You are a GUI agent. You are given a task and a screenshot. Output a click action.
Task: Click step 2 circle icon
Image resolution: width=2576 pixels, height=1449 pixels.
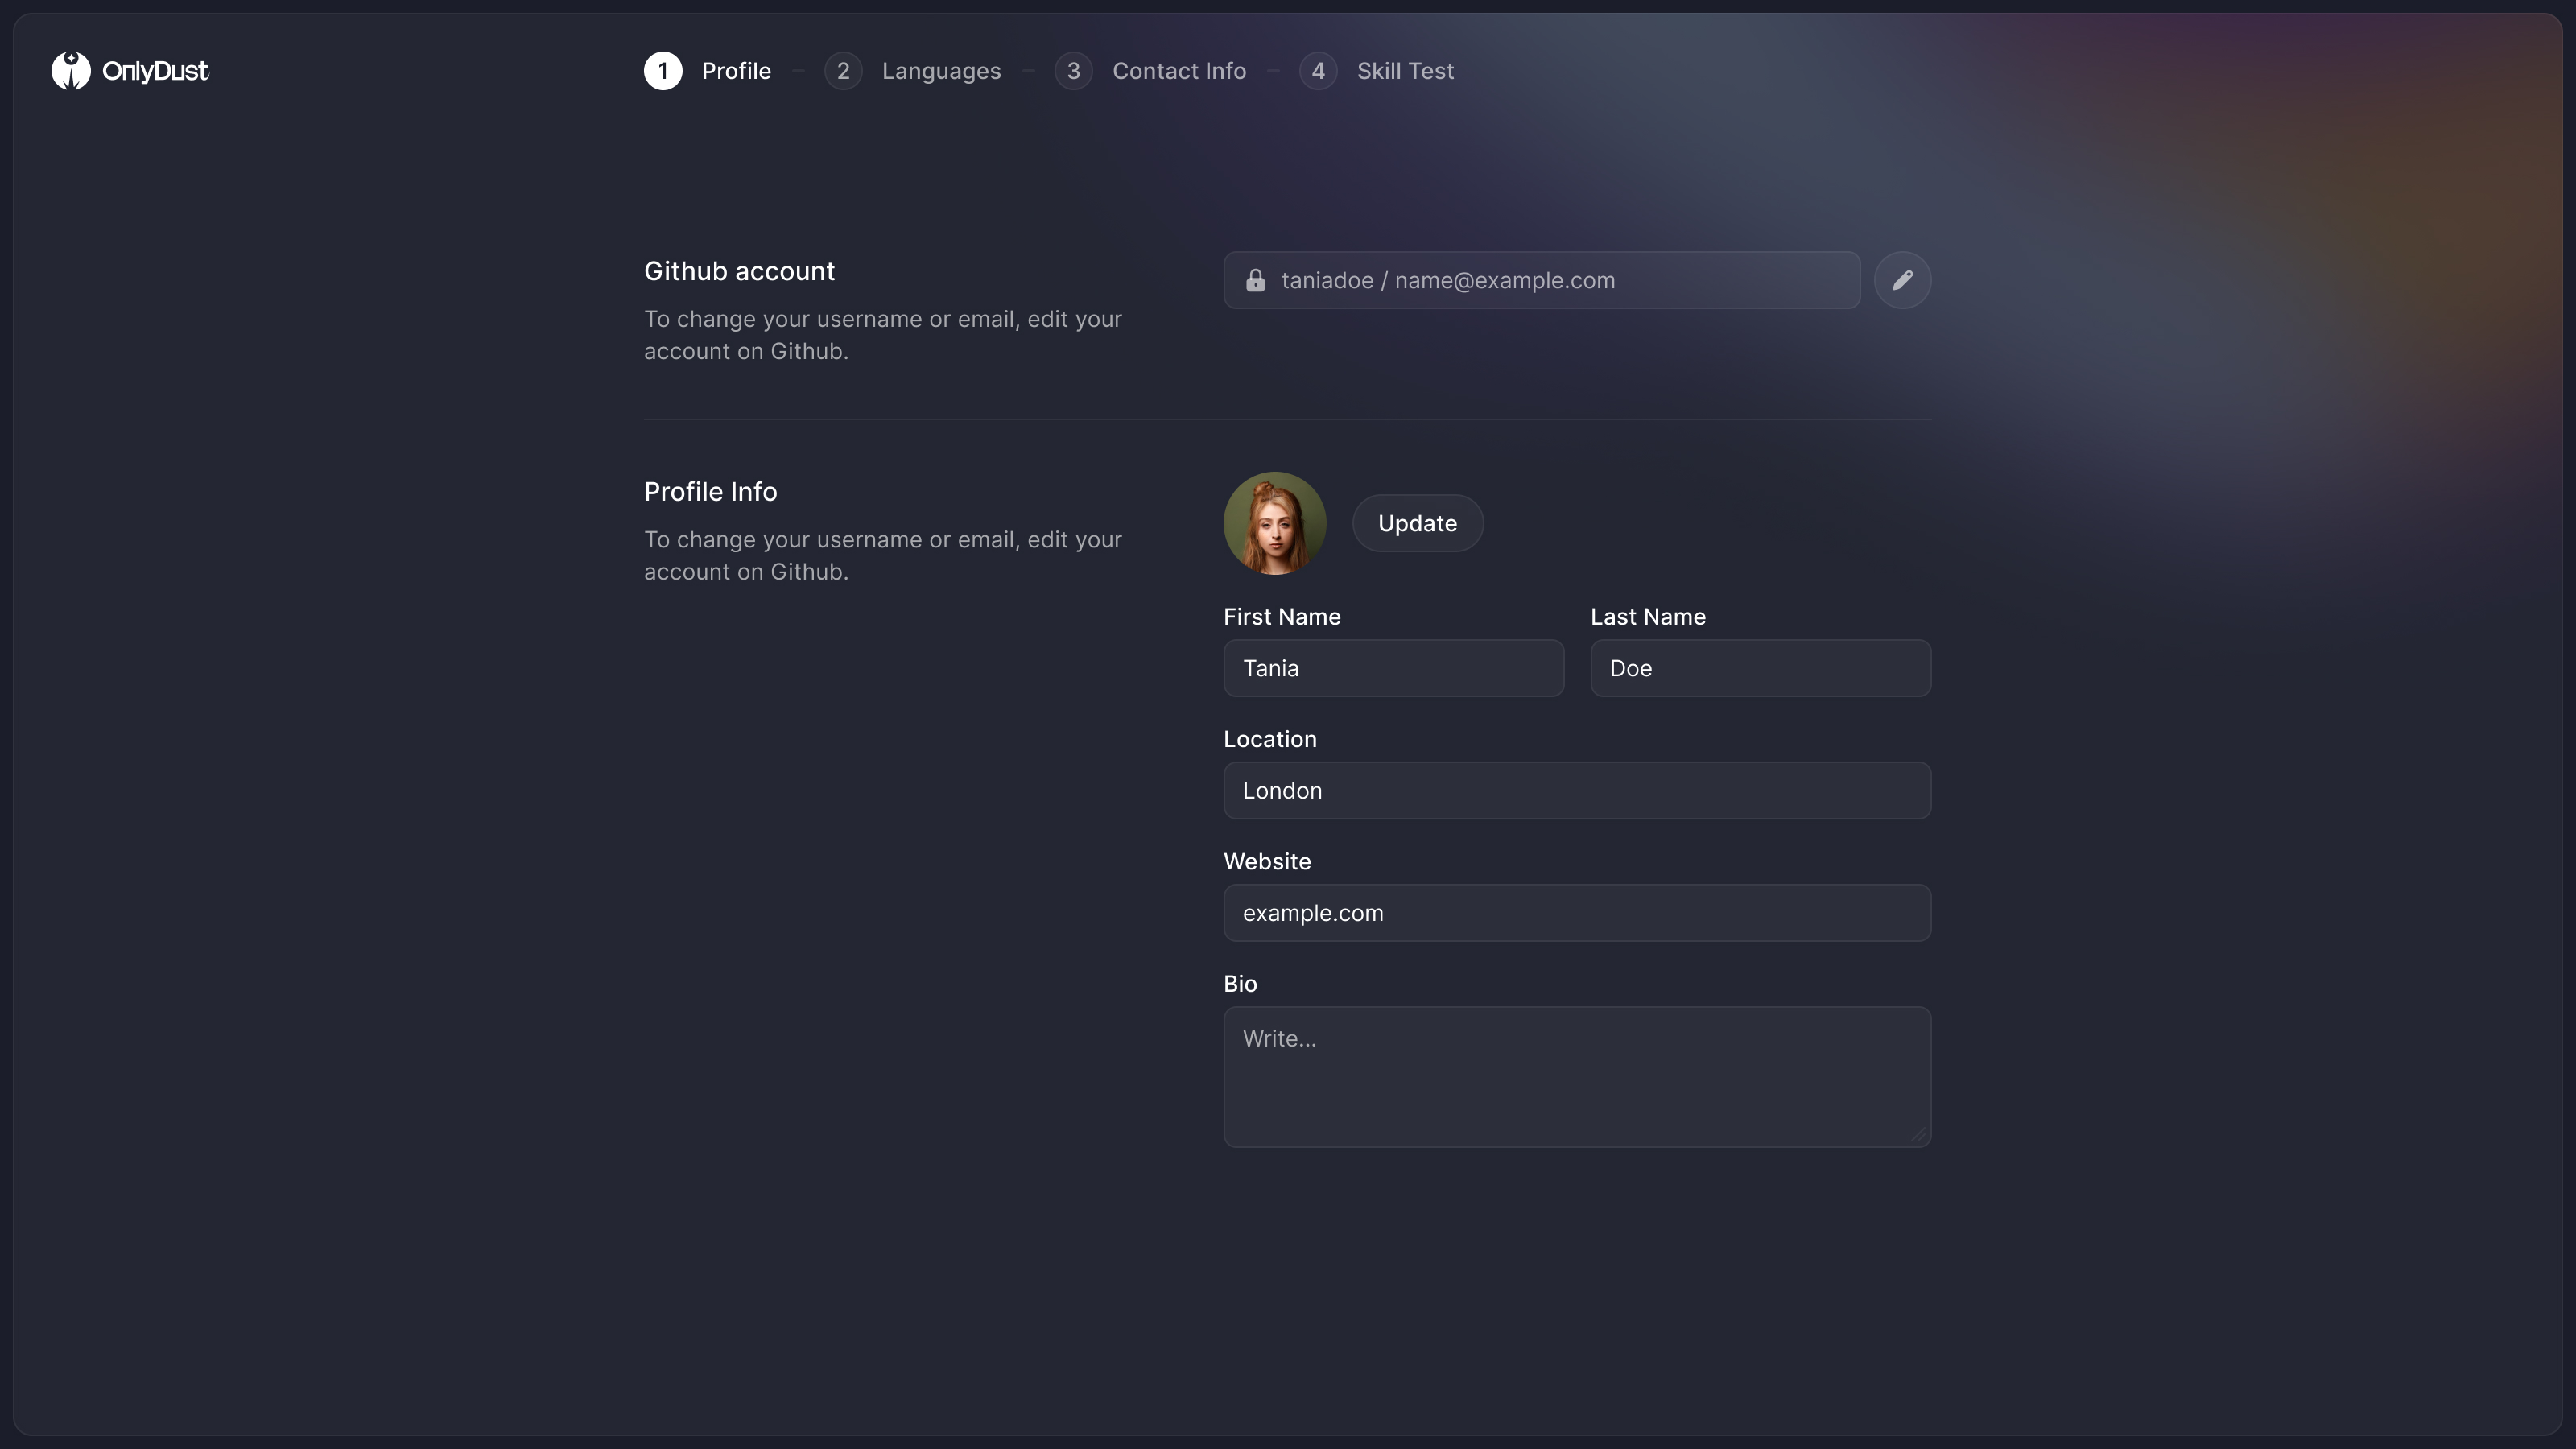click(843, 71)
